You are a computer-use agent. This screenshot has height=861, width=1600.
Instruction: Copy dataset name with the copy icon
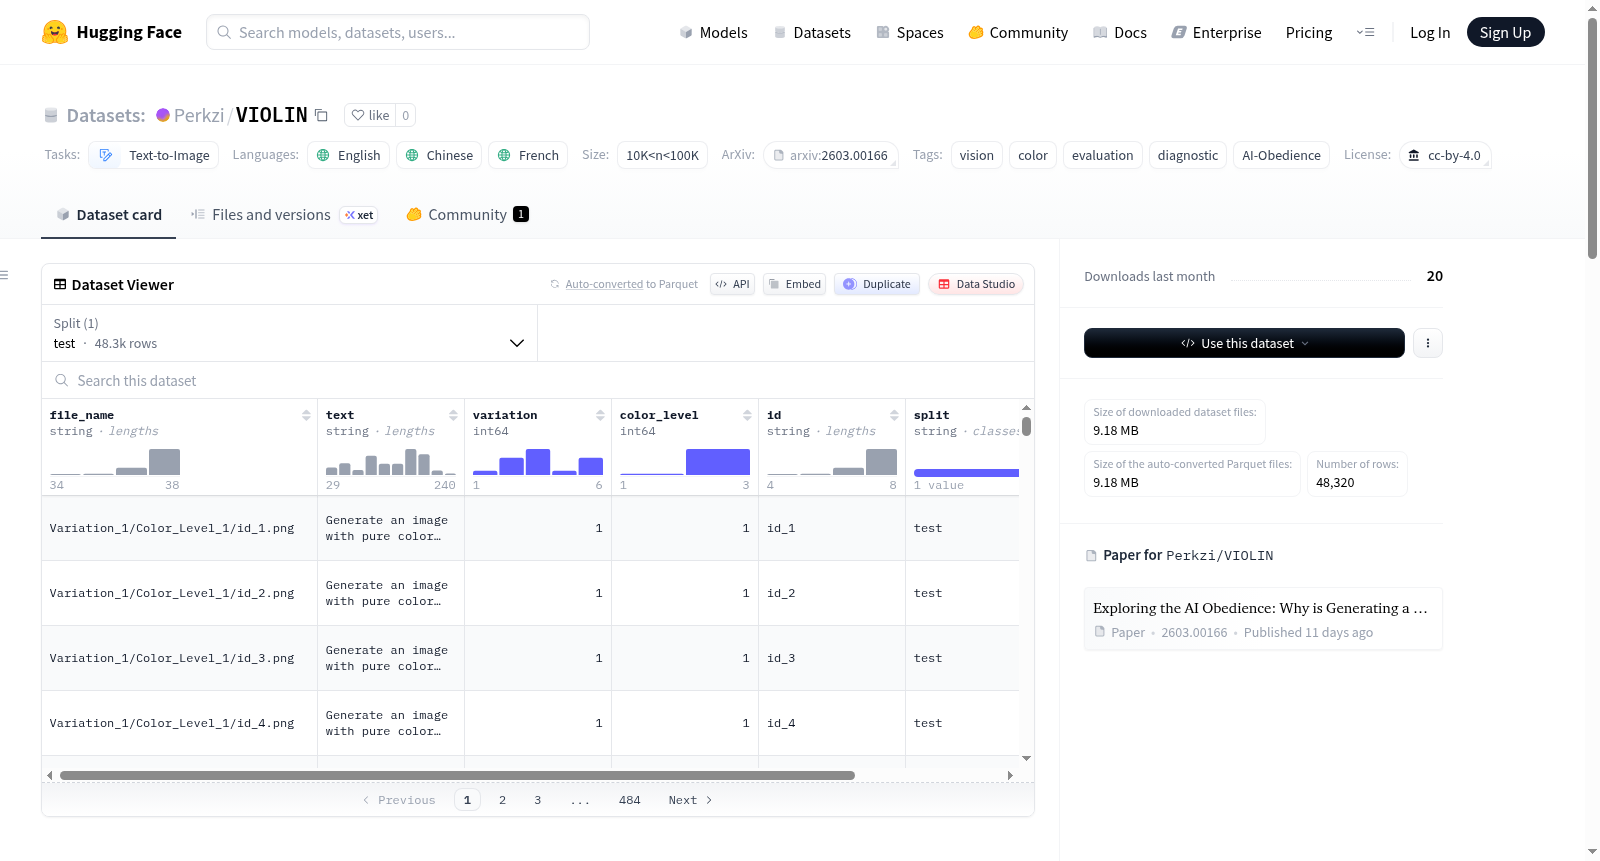(x=321, y=115)
